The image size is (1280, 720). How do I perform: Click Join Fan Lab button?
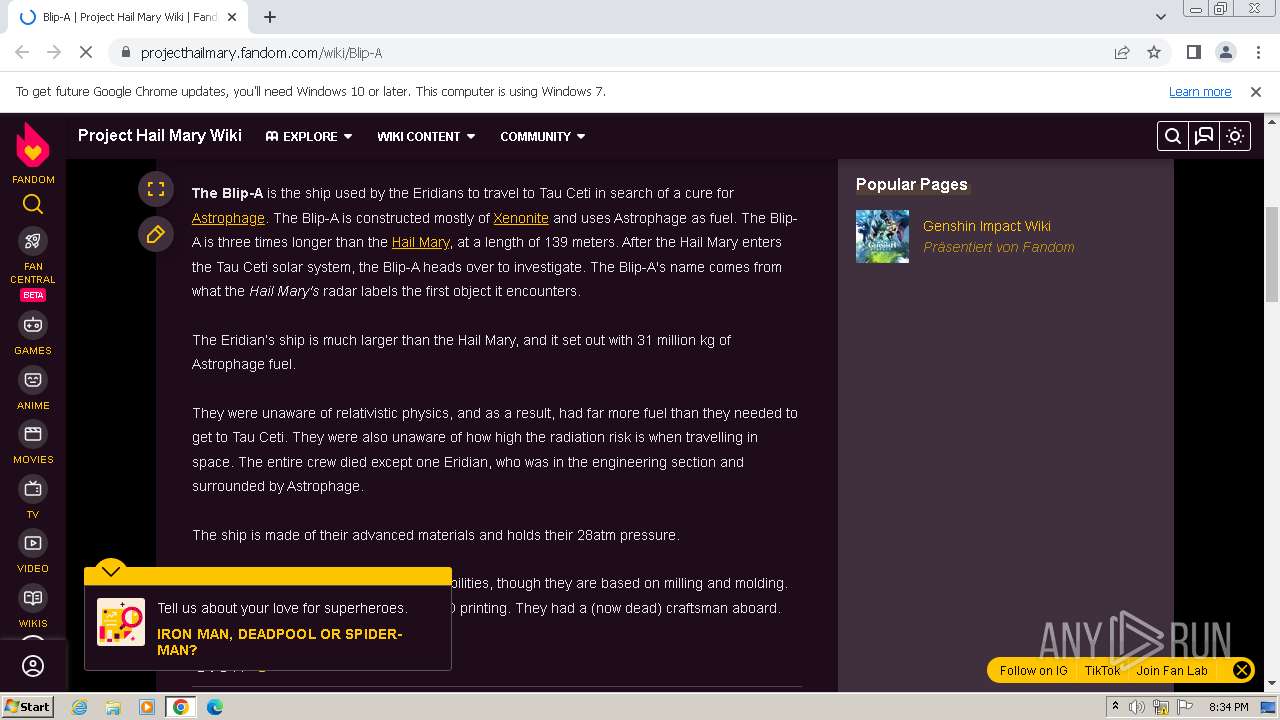[1172, 671]
